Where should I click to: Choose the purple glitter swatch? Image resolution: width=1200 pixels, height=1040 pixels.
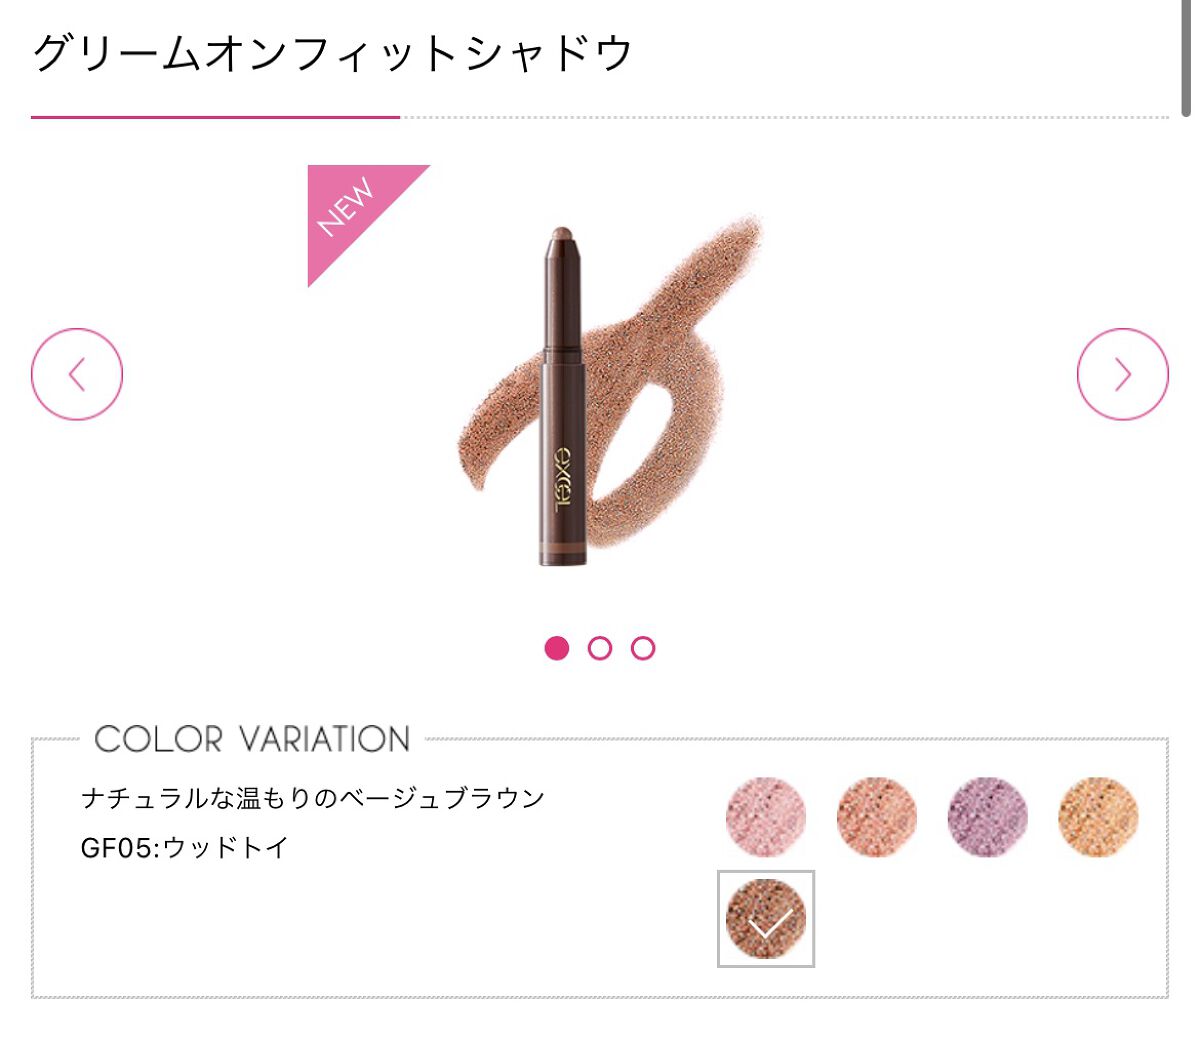pyautogui.click(x=987, y=817)
